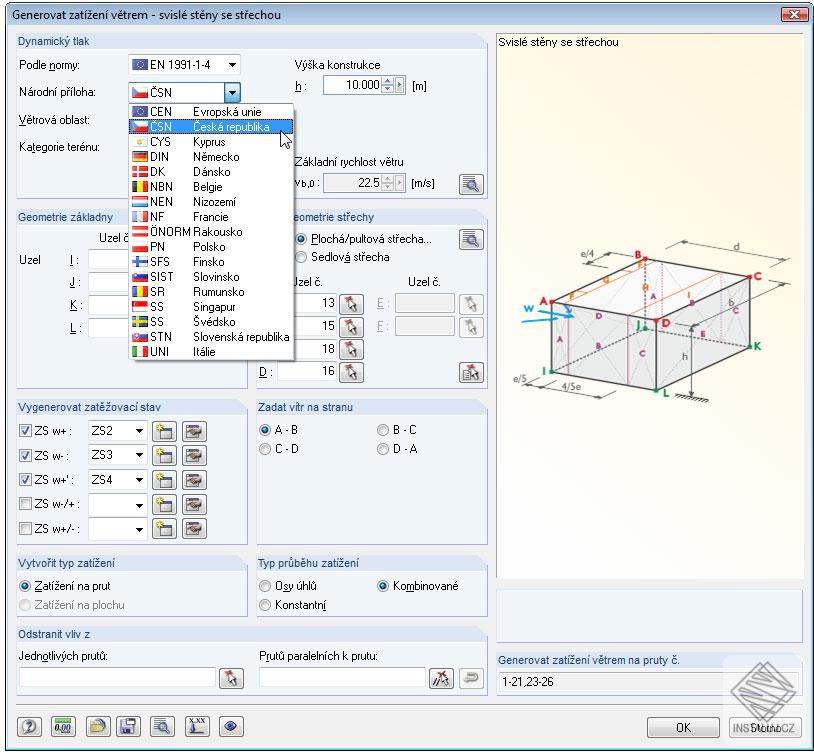The image size is (814, 755).
Task: Pick node D graphically with the arrow-pin icon
Action: pyautogui.click(x=350, y=371)
